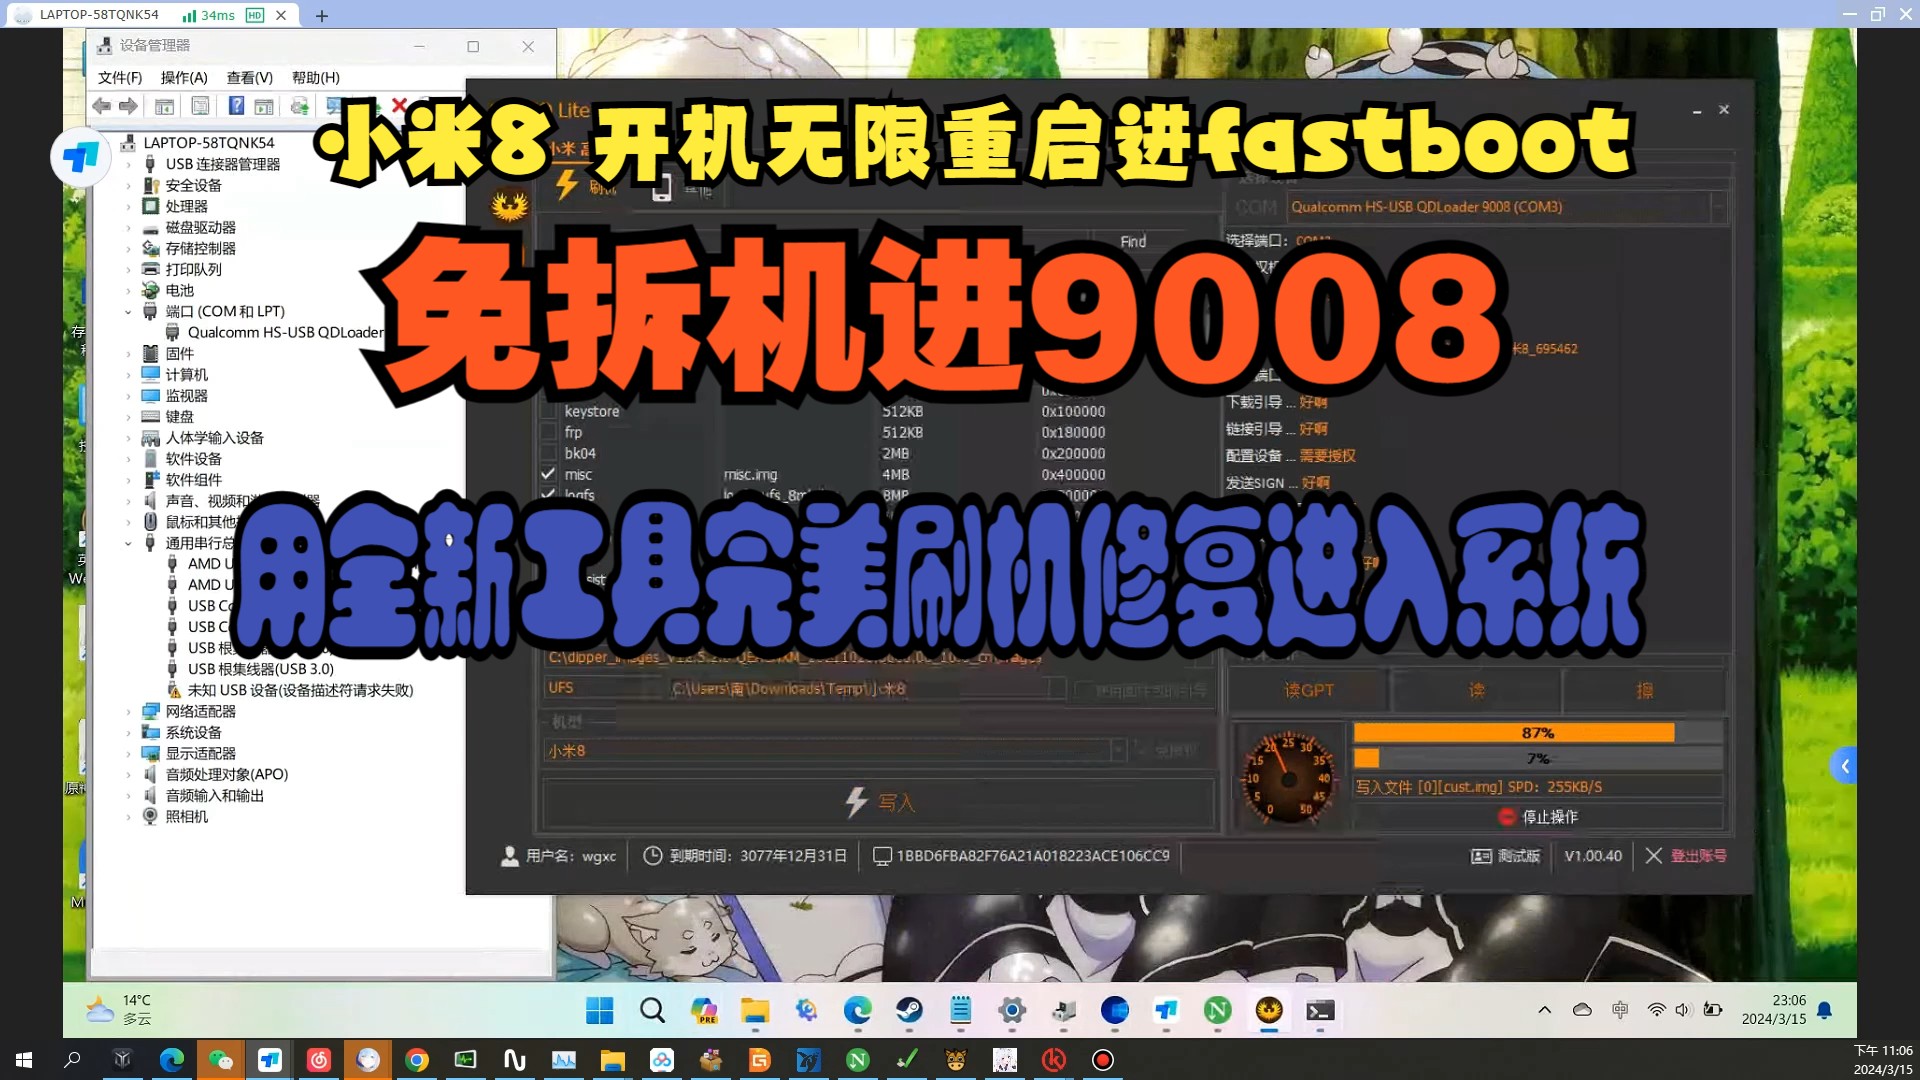
Task: Check the bk04 partition checkbox
Action: pos(548,453)
